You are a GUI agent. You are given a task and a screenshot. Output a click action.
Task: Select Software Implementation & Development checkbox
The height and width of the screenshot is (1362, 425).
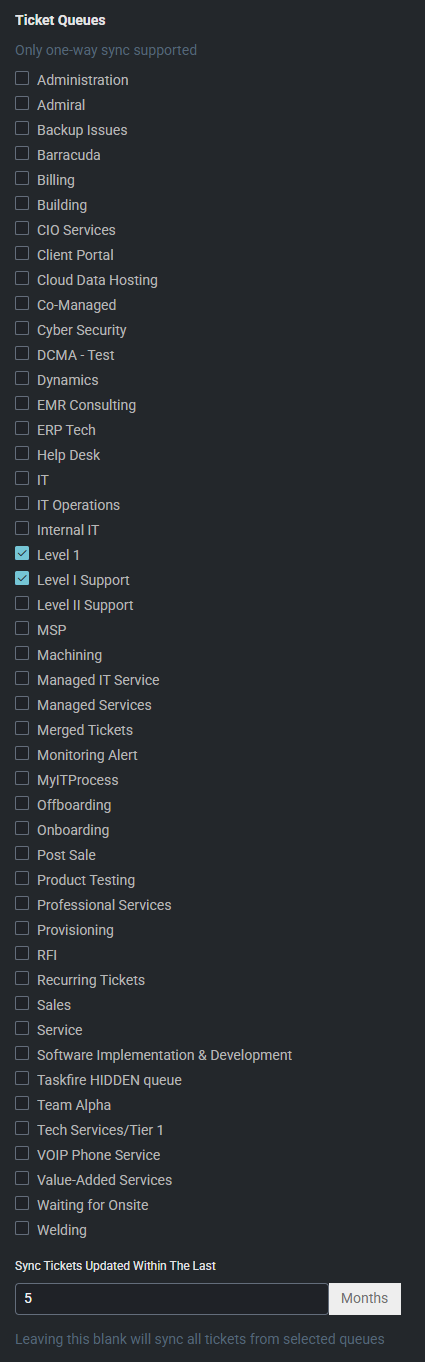point(22,1053)
